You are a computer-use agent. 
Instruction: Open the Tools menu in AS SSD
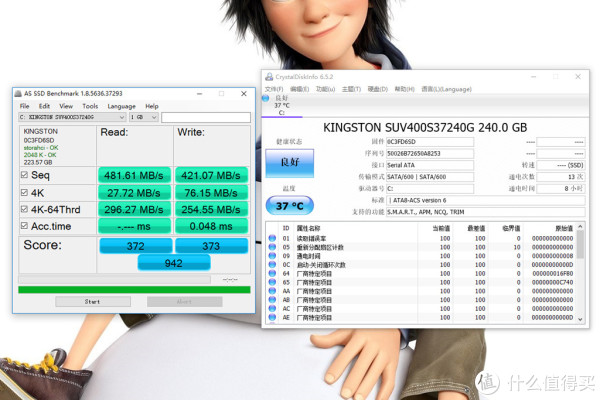[90, 106]
